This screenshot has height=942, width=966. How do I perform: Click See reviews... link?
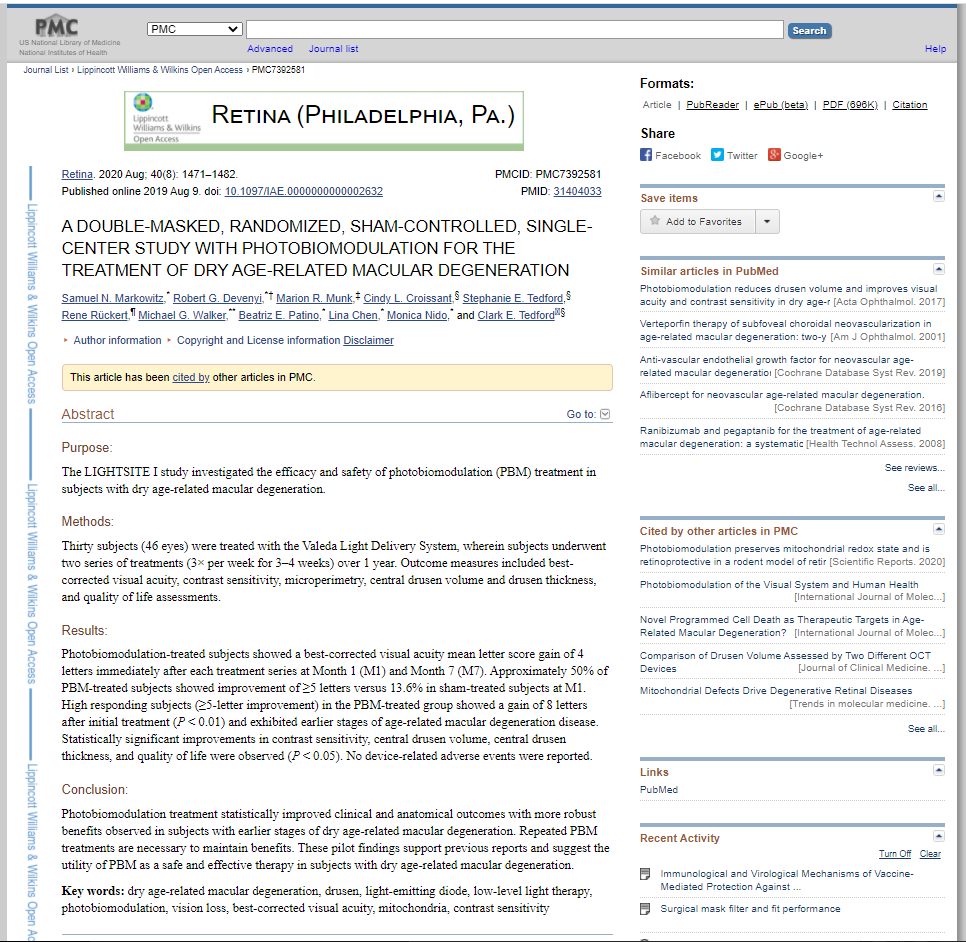pos(914,468)
